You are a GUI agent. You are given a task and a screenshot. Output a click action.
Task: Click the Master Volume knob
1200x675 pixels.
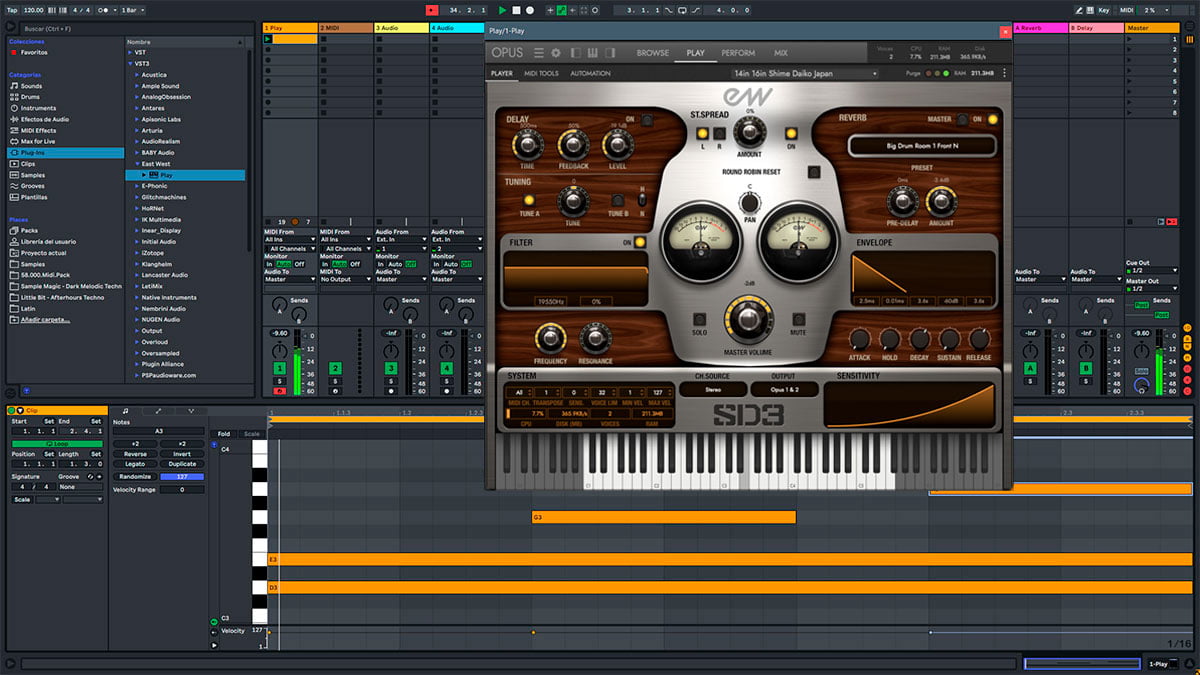click(748, 321)
